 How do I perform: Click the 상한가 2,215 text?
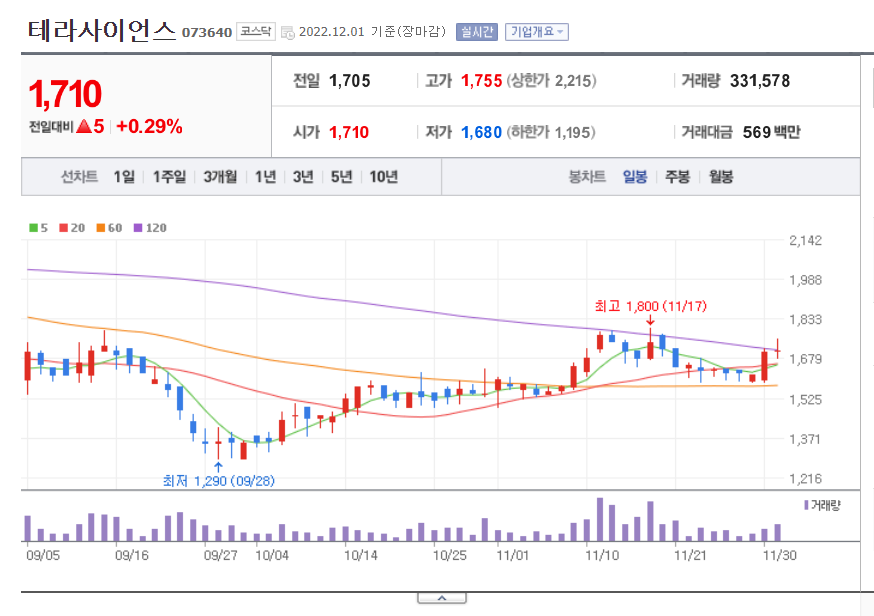pyautogui.click(x=551, y=81)
